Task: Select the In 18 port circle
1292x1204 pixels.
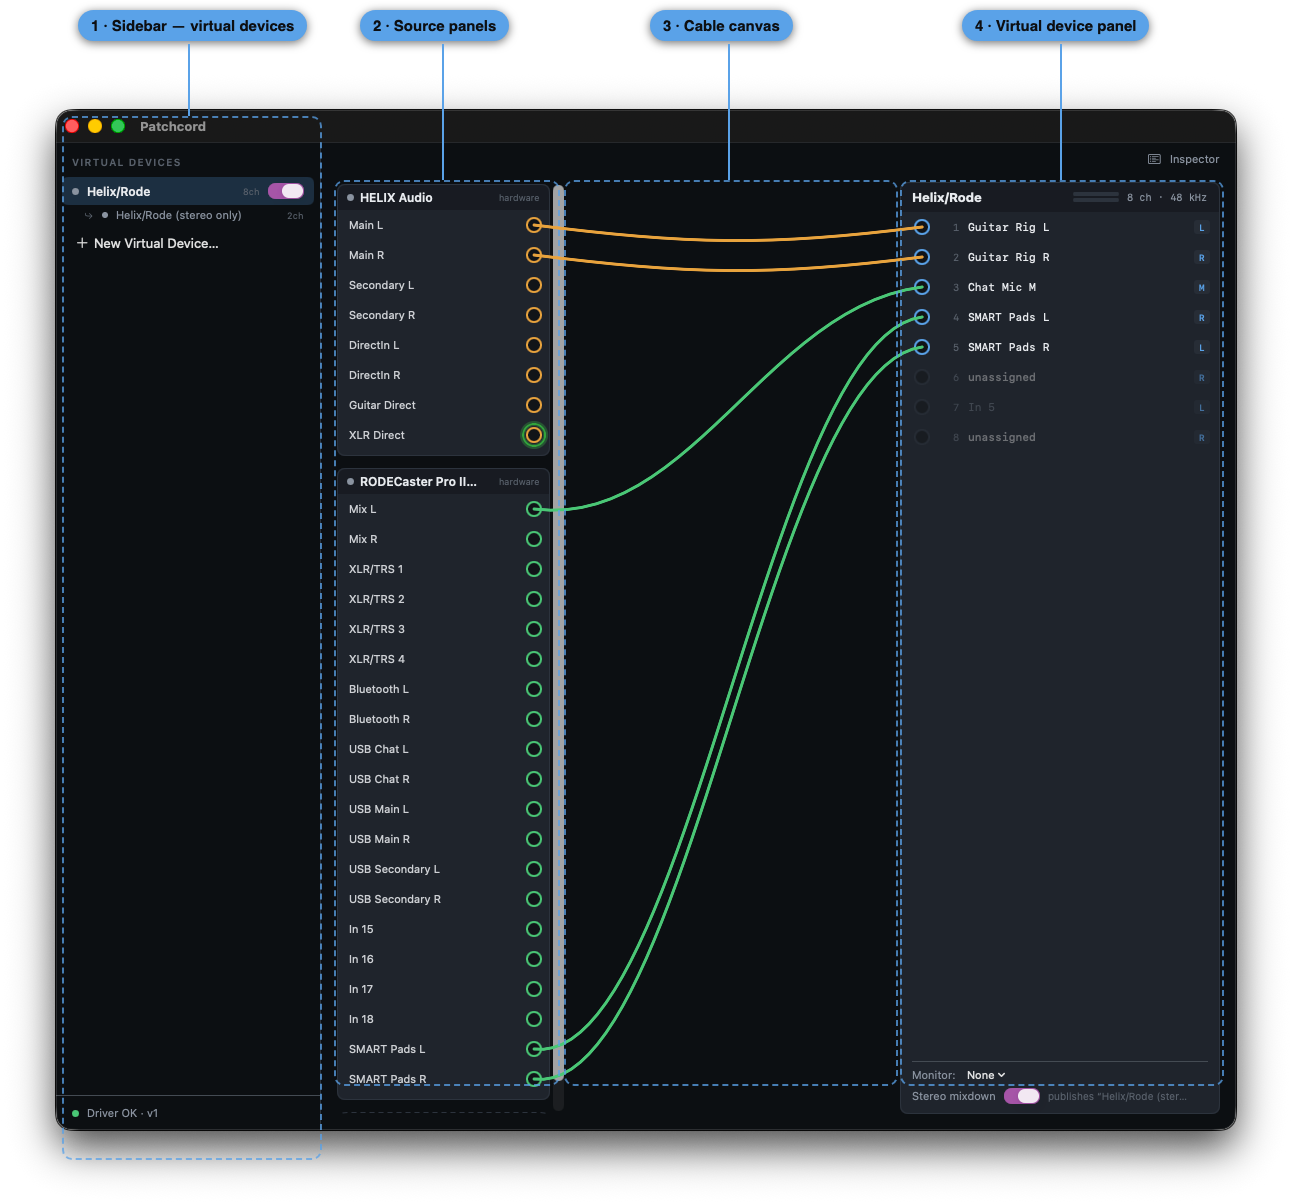Action: 534,1019
